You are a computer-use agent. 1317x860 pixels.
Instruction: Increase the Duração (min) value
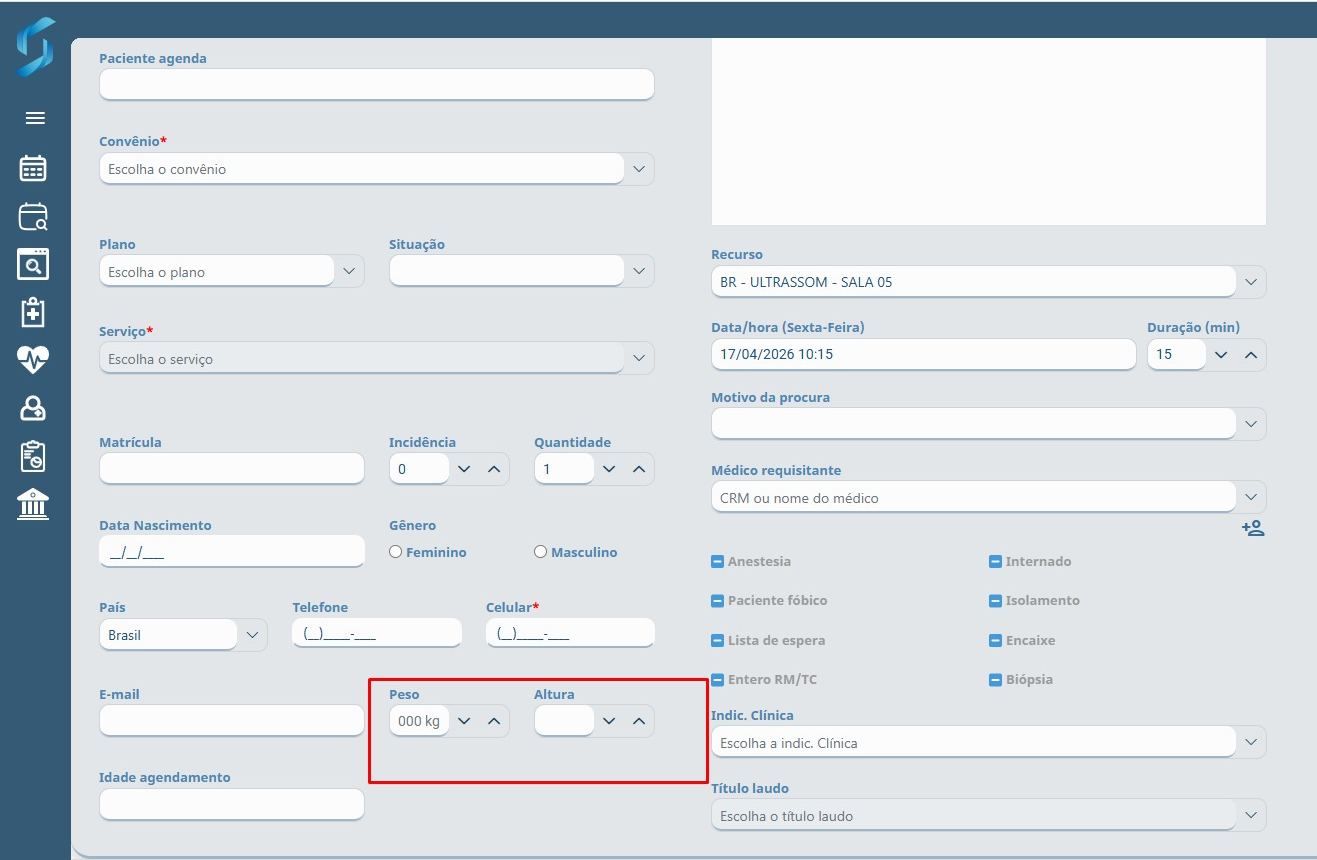point(1250,354)
